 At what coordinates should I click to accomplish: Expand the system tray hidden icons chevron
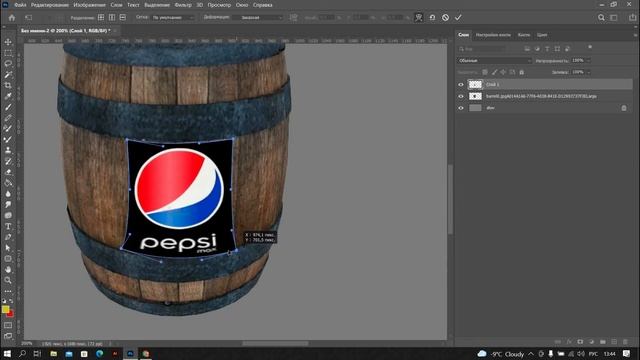[531, 354]
